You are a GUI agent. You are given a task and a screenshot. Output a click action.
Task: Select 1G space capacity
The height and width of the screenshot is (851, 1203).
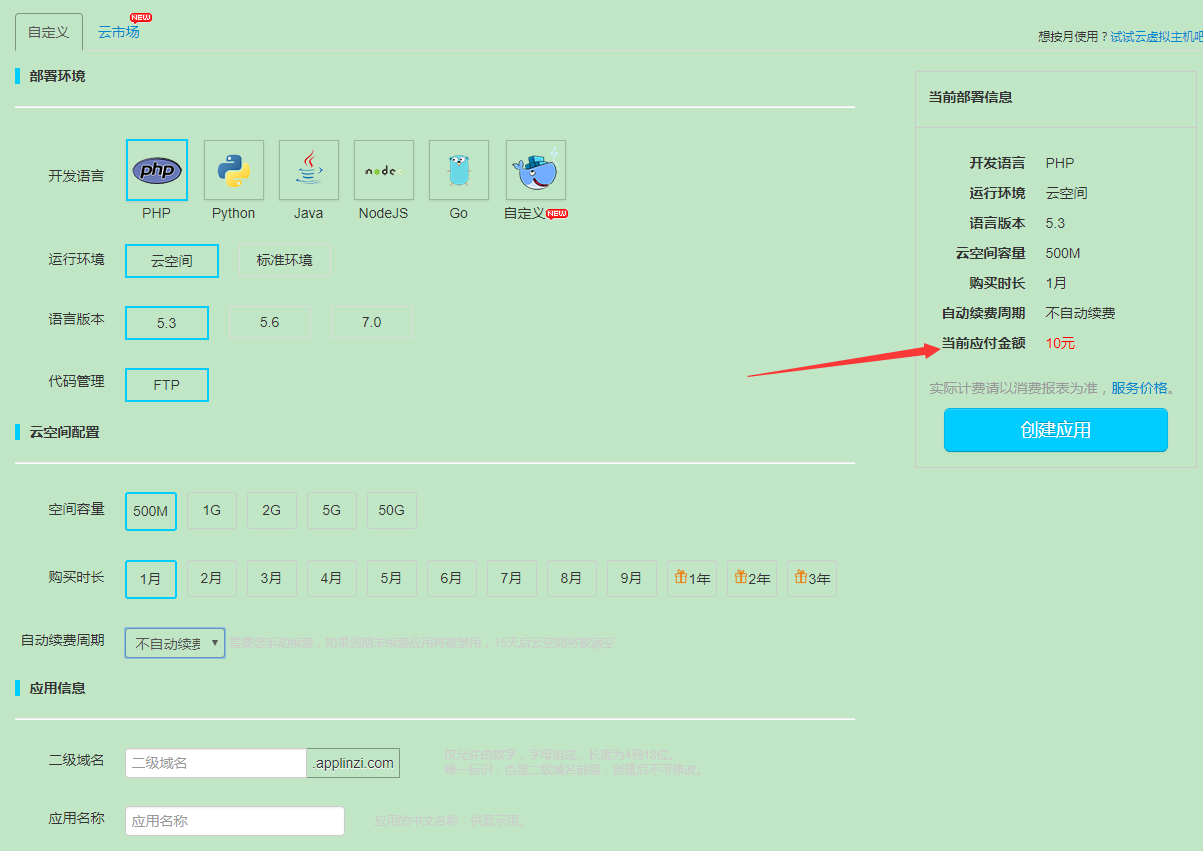(x=212, y=510)
